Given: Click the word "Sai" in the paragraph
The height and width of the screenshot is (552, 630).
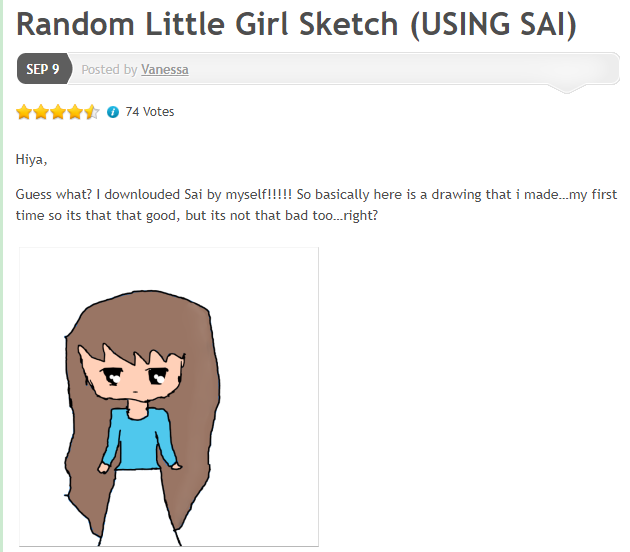Looking at the screenshot, I should [x=193, y=194].
